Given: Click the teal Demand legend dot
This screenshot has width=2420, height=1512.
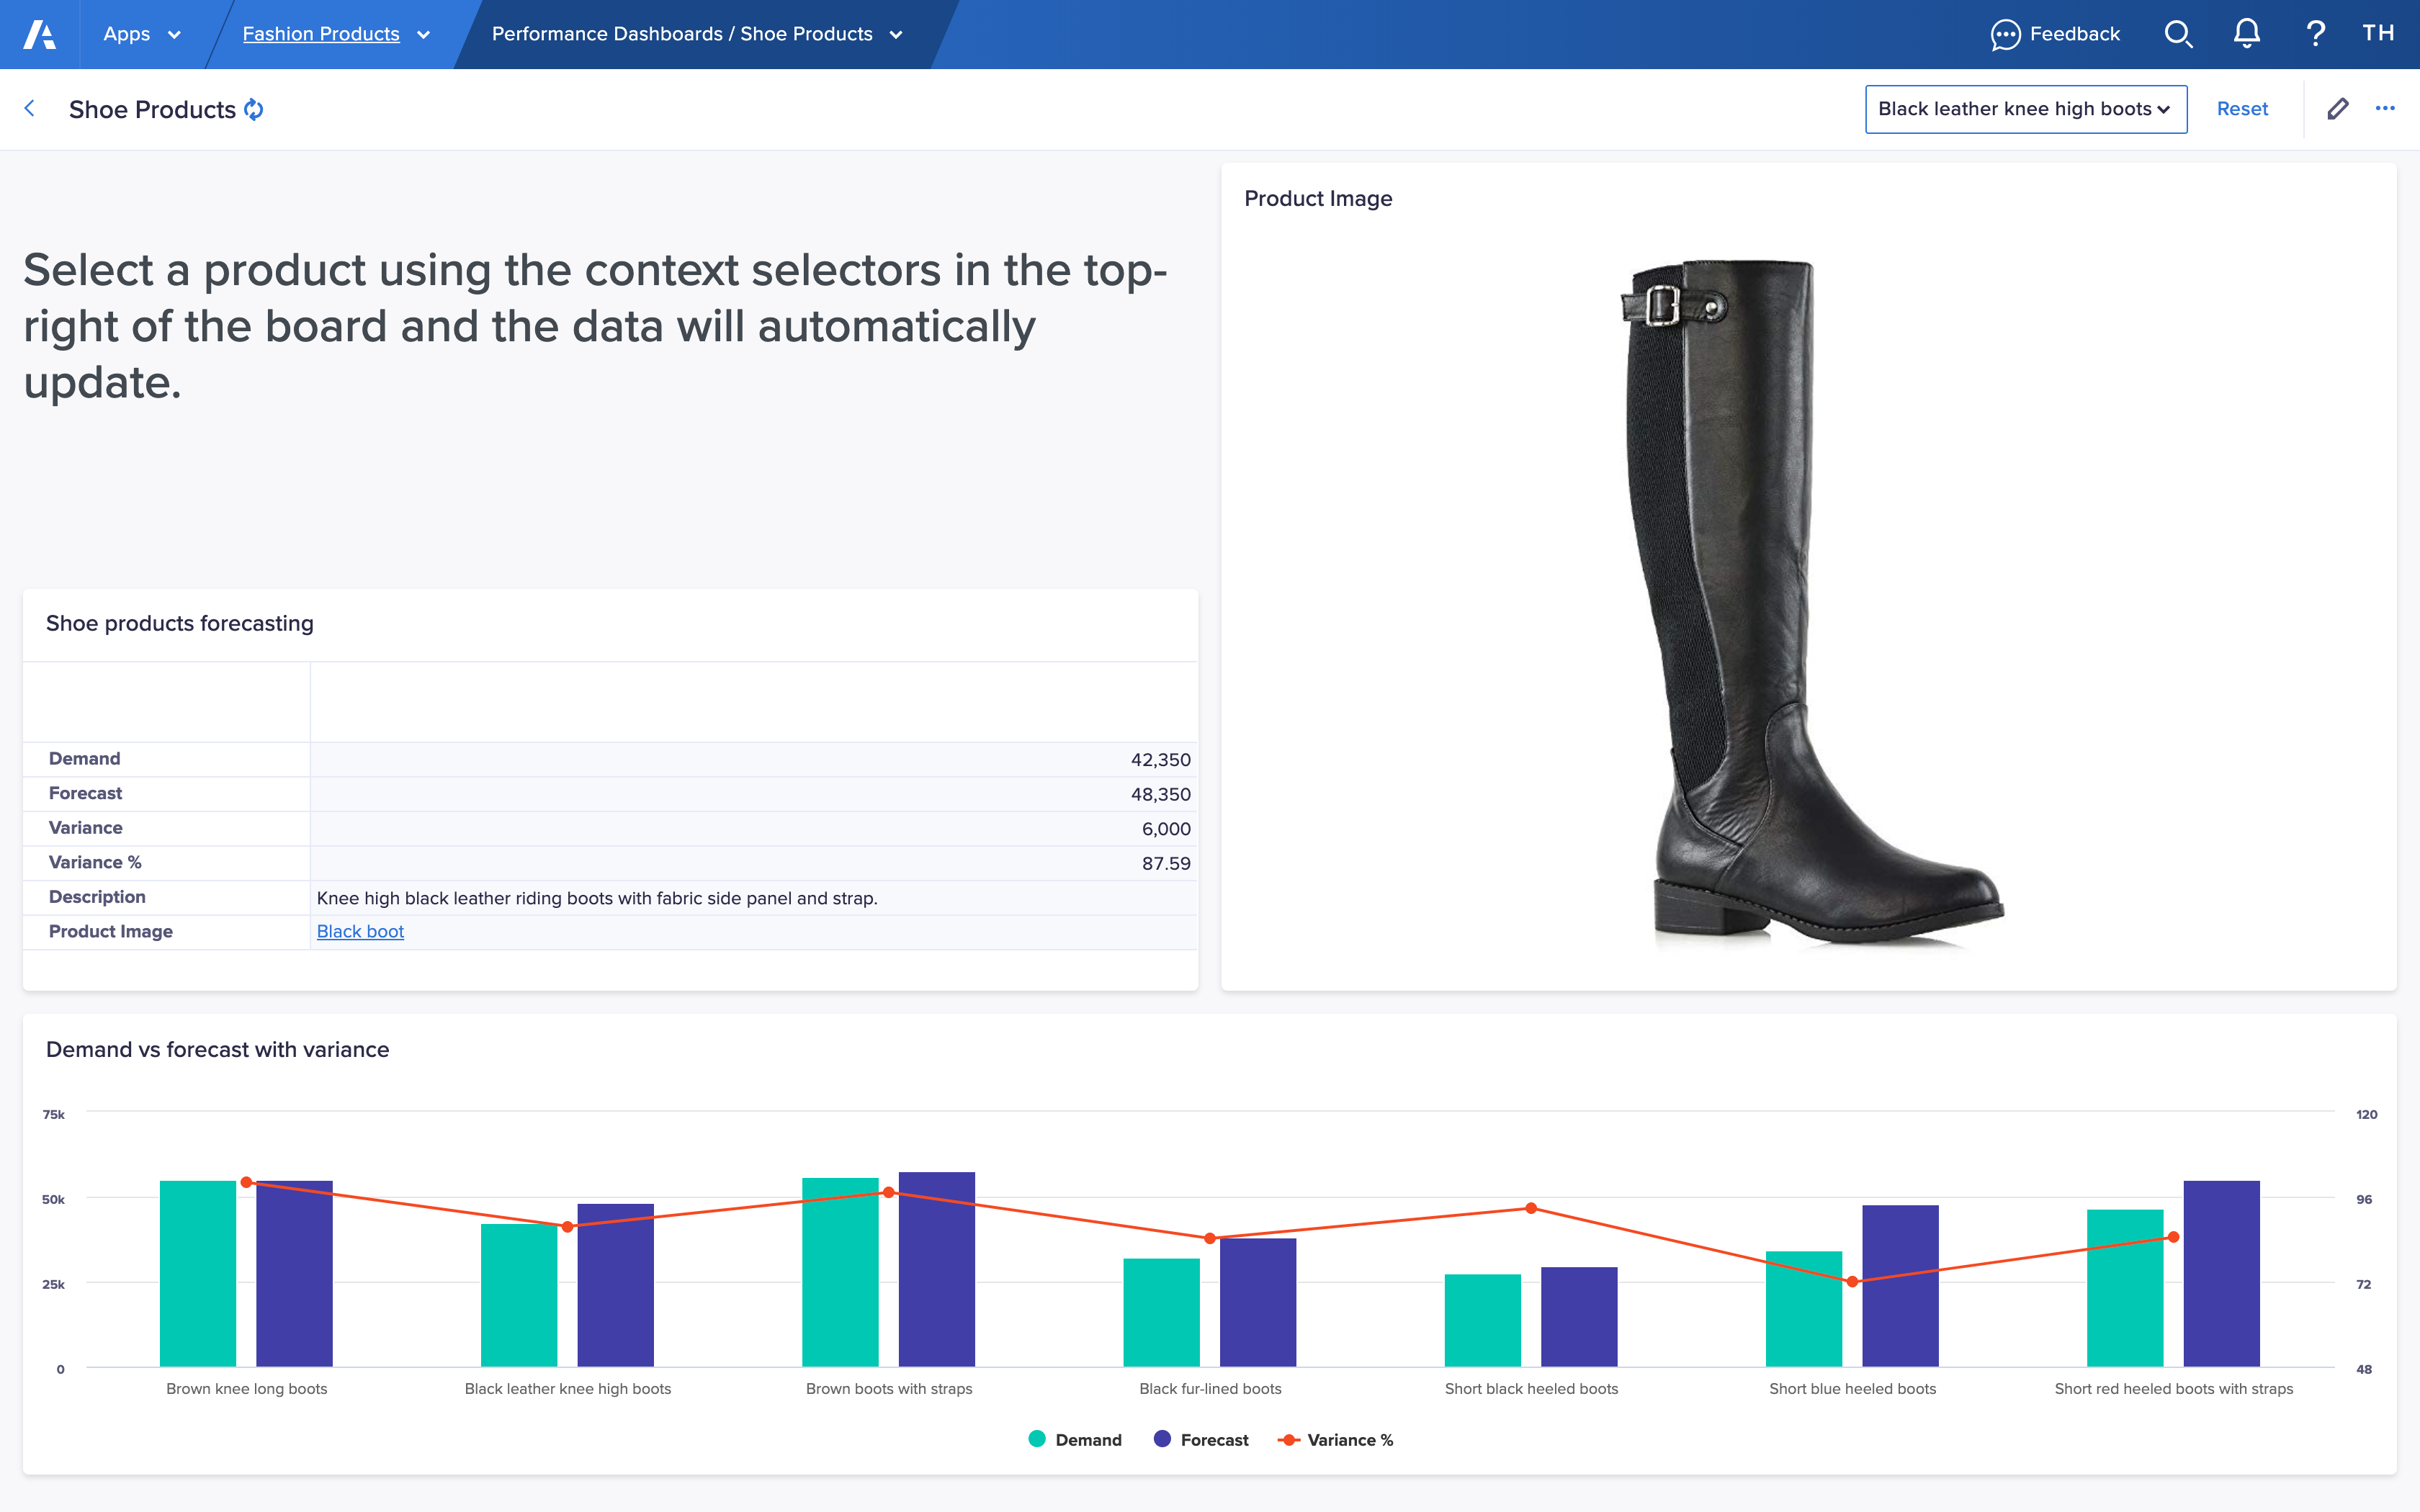Looking at the screenshot, I should [x=1038, y=1439].
